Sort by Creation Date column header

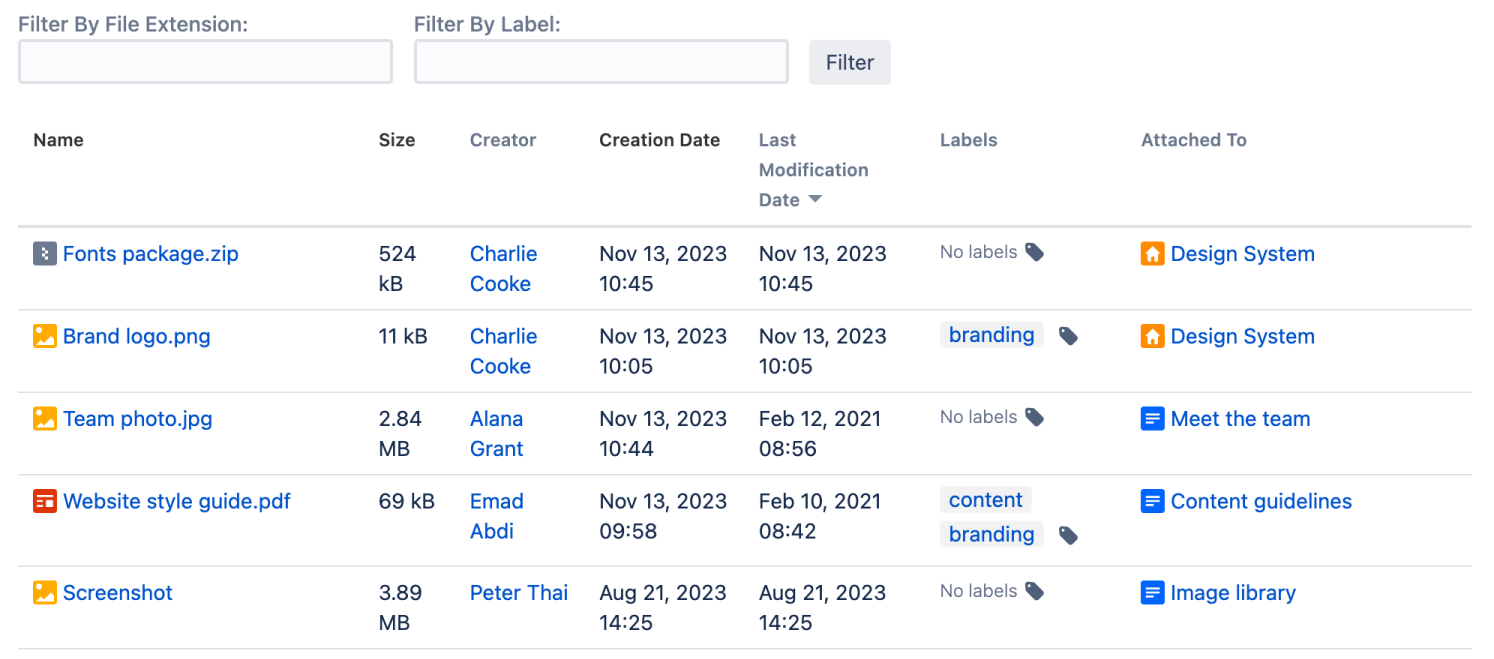tap(659, 140)
